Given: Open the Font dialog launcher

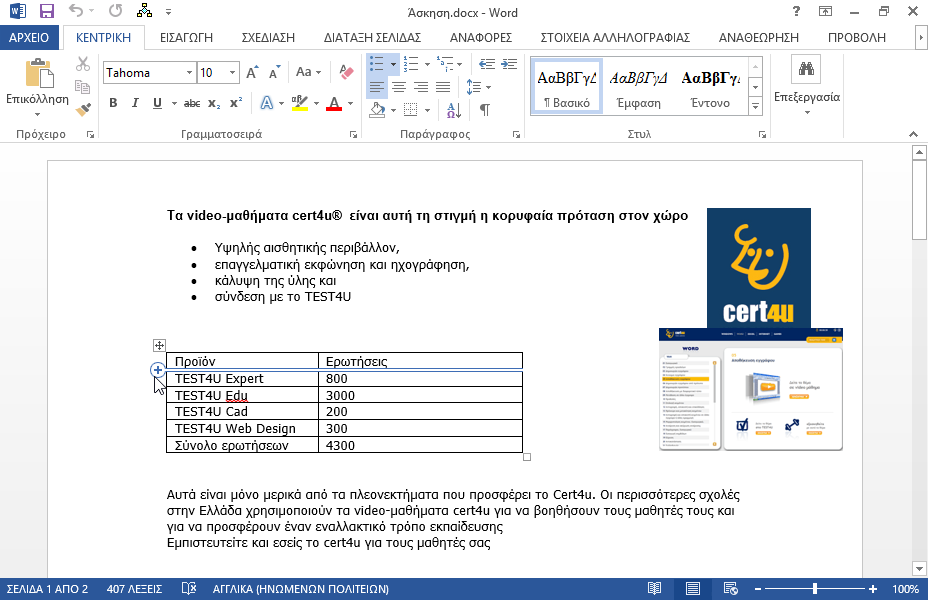Looking at the screenshot, I should click(x=353, y=135).
